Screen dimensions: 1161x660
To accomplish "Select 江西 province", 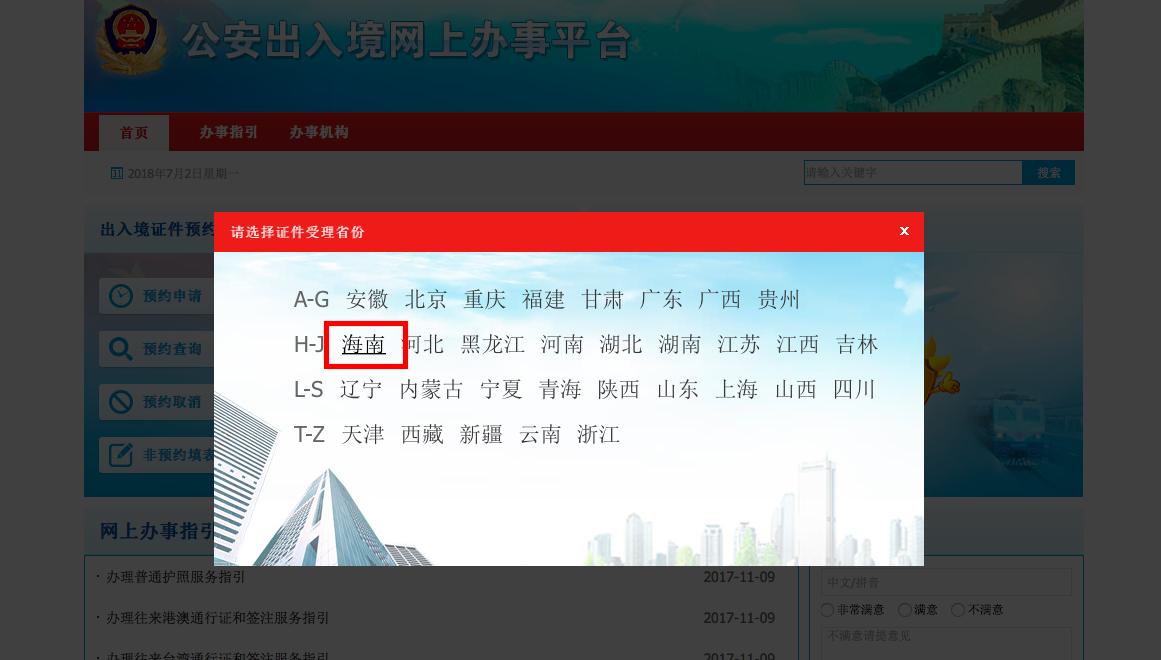I will [x=797, y=344].
